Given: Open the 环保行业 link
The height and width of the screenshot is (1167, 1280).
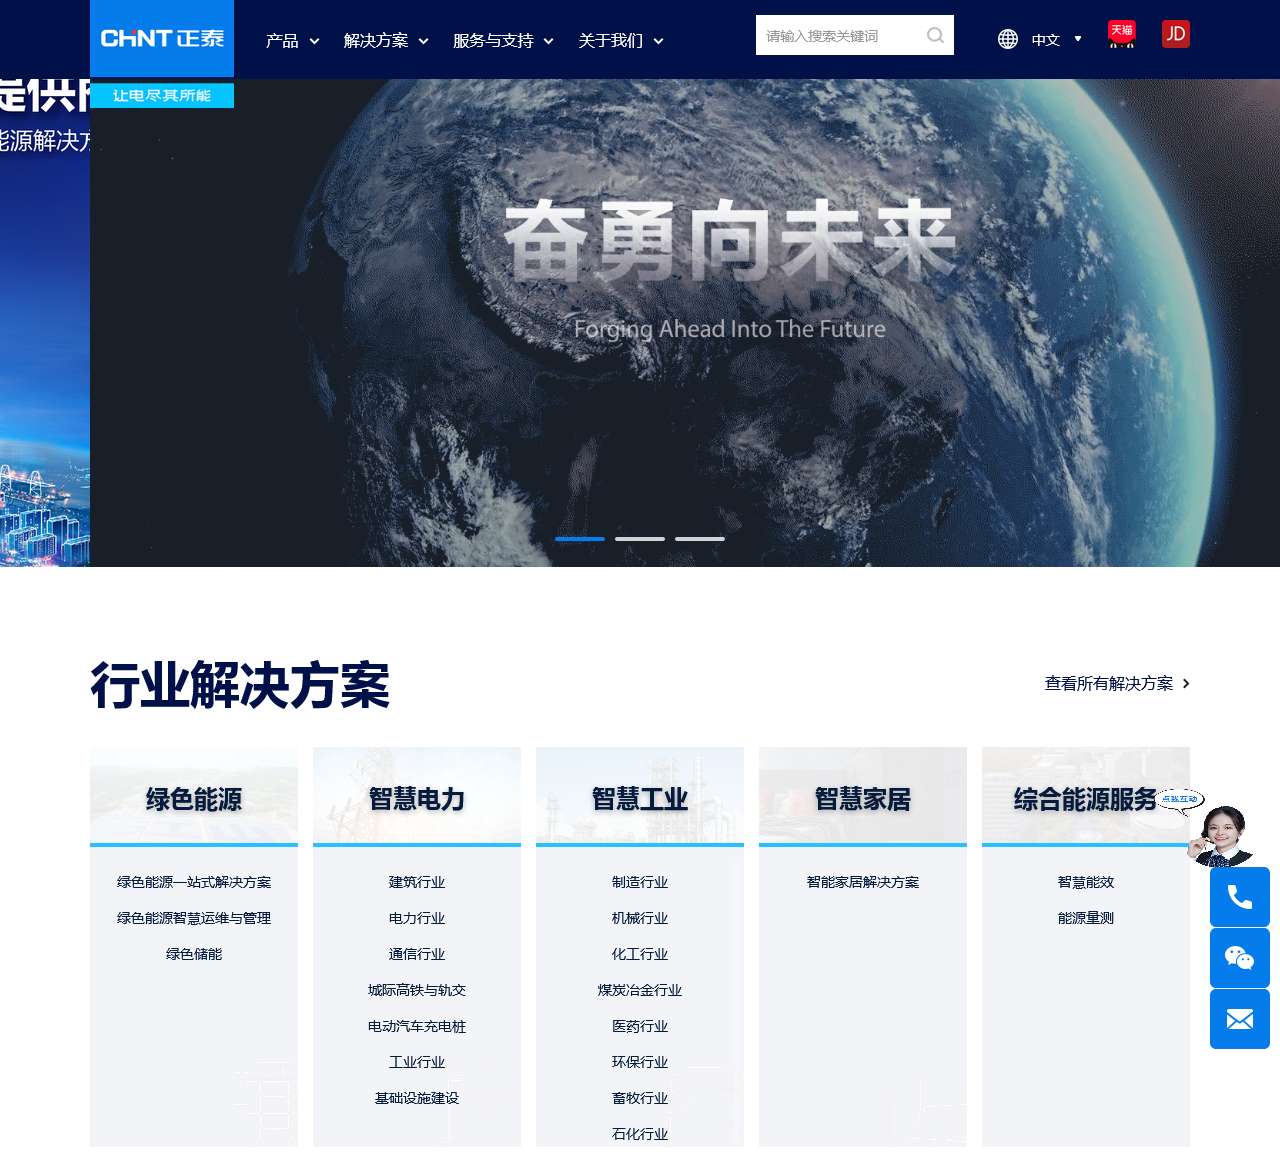Looking at the screenshot, I should pyautogui.click(x=640, y=1062).
